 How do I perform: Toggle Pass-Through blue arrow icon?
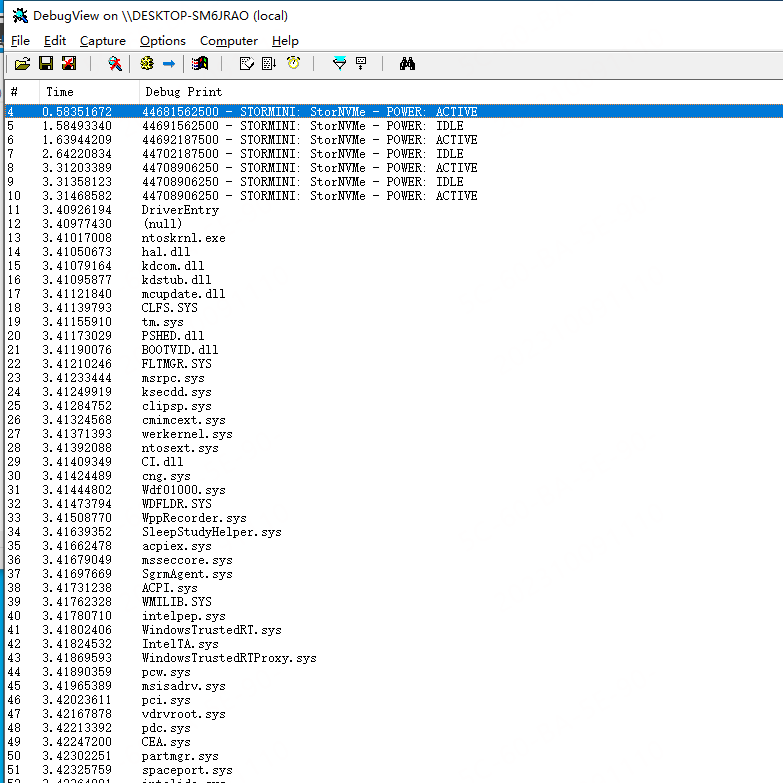coord(169,64)
